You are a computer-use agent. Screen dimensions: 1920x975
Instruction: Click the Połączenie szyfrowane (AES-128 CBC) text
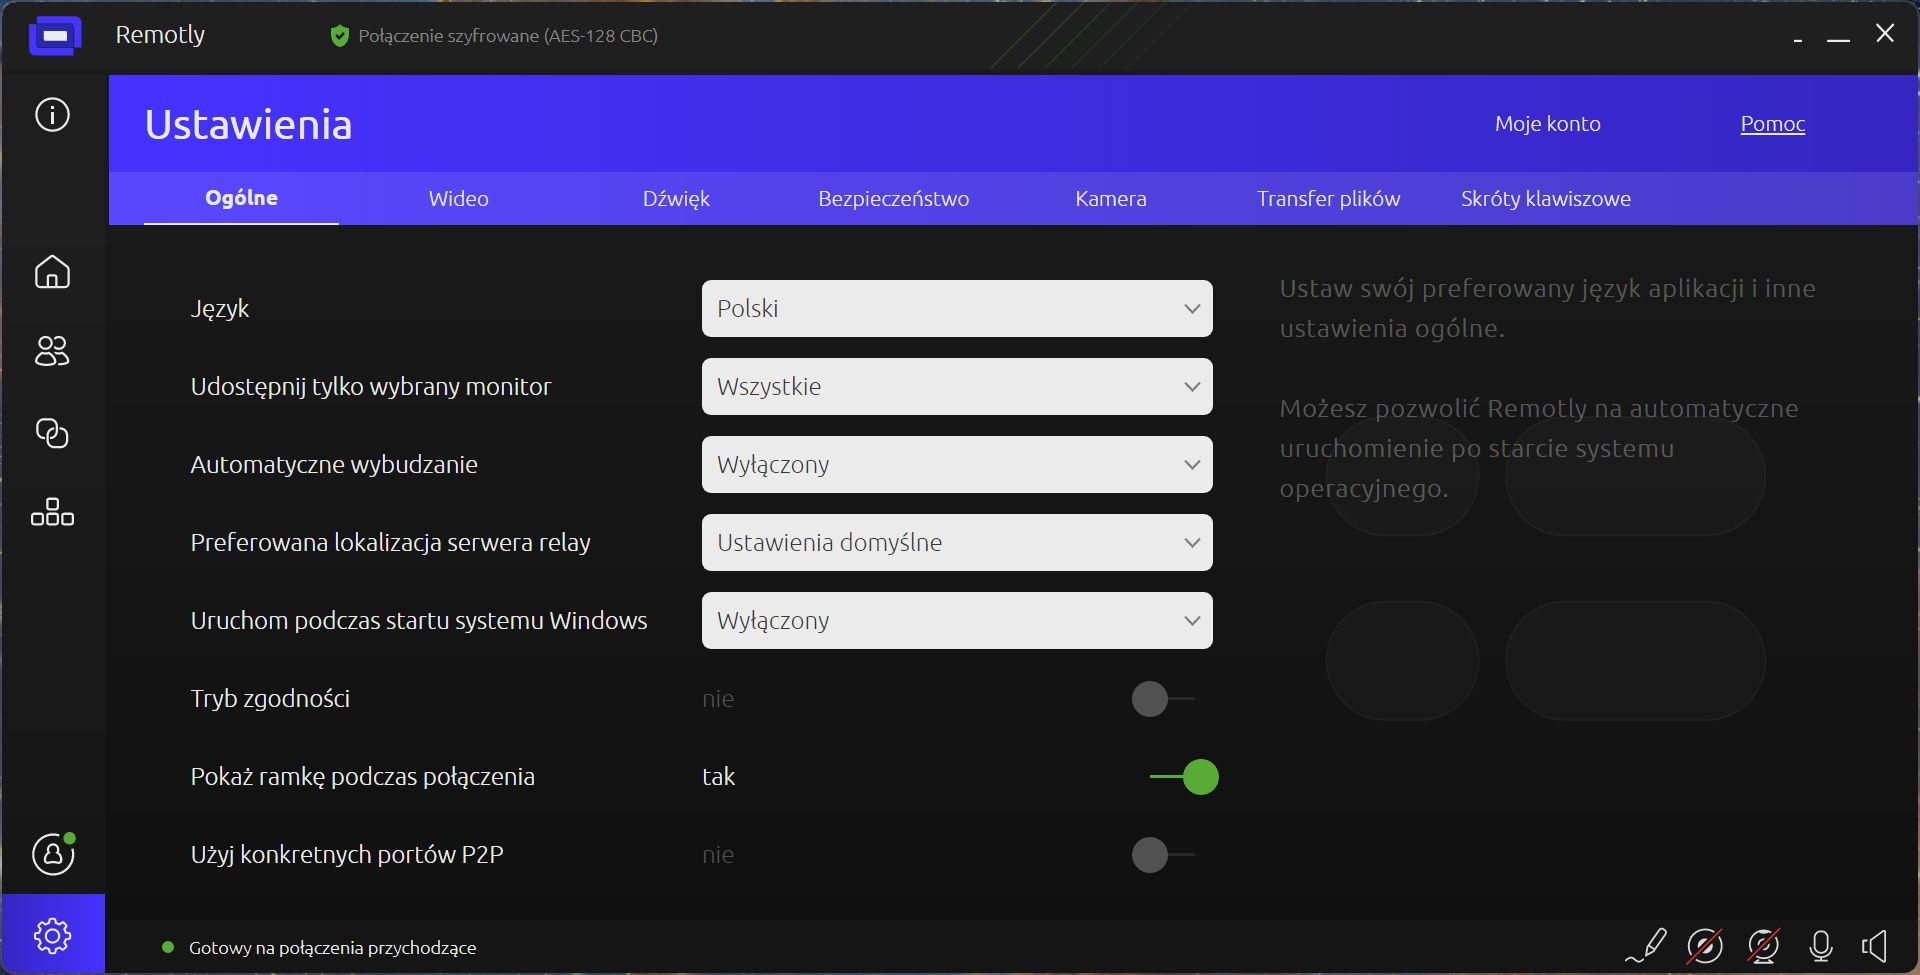click(x=508, y=36)
